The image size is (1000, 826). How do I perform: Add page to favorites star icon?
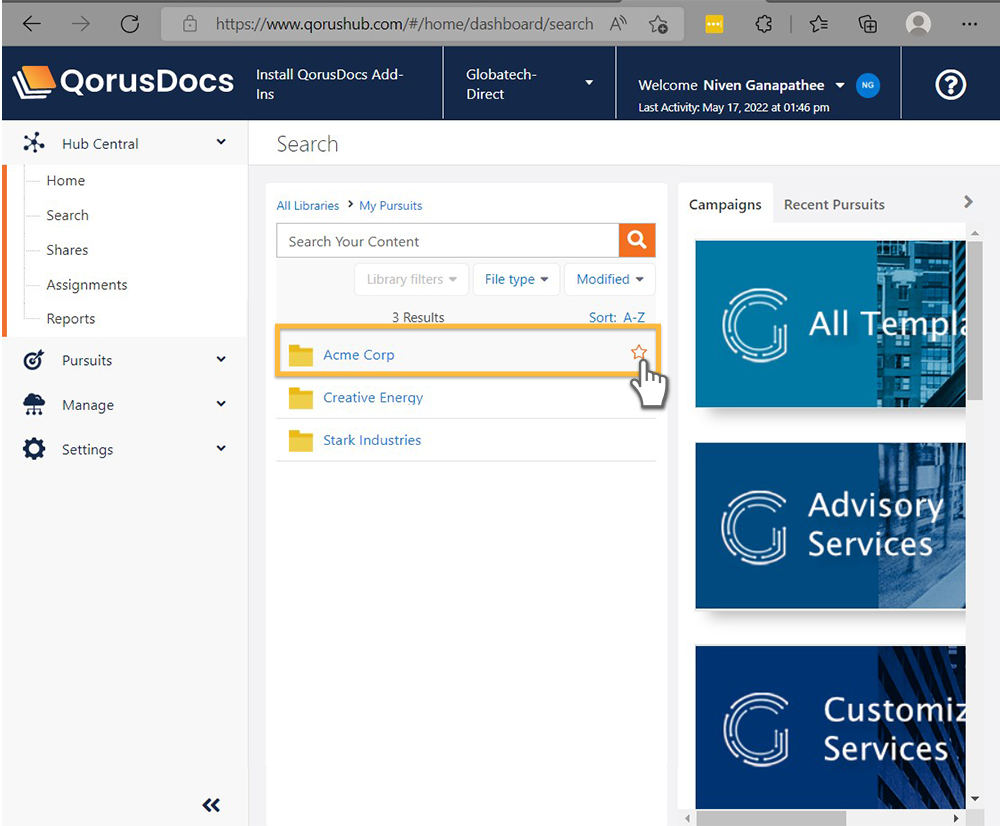[x=658, y=24]
